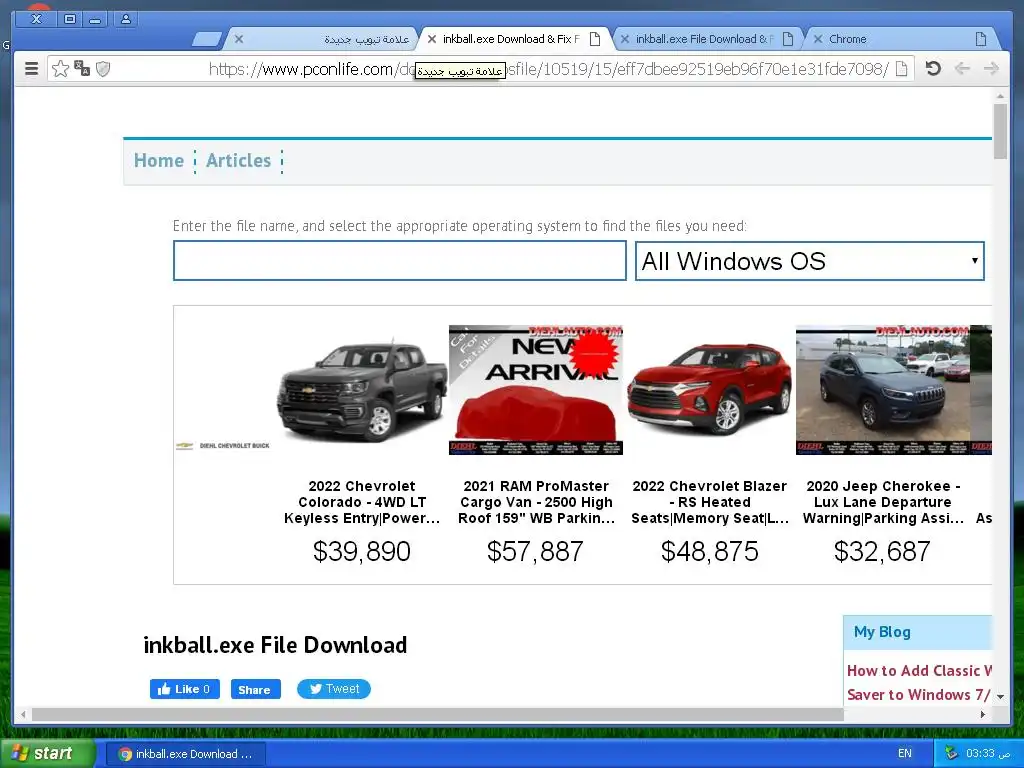
Task: Open the Home navigation link
Action: click(x=159, y=161)
